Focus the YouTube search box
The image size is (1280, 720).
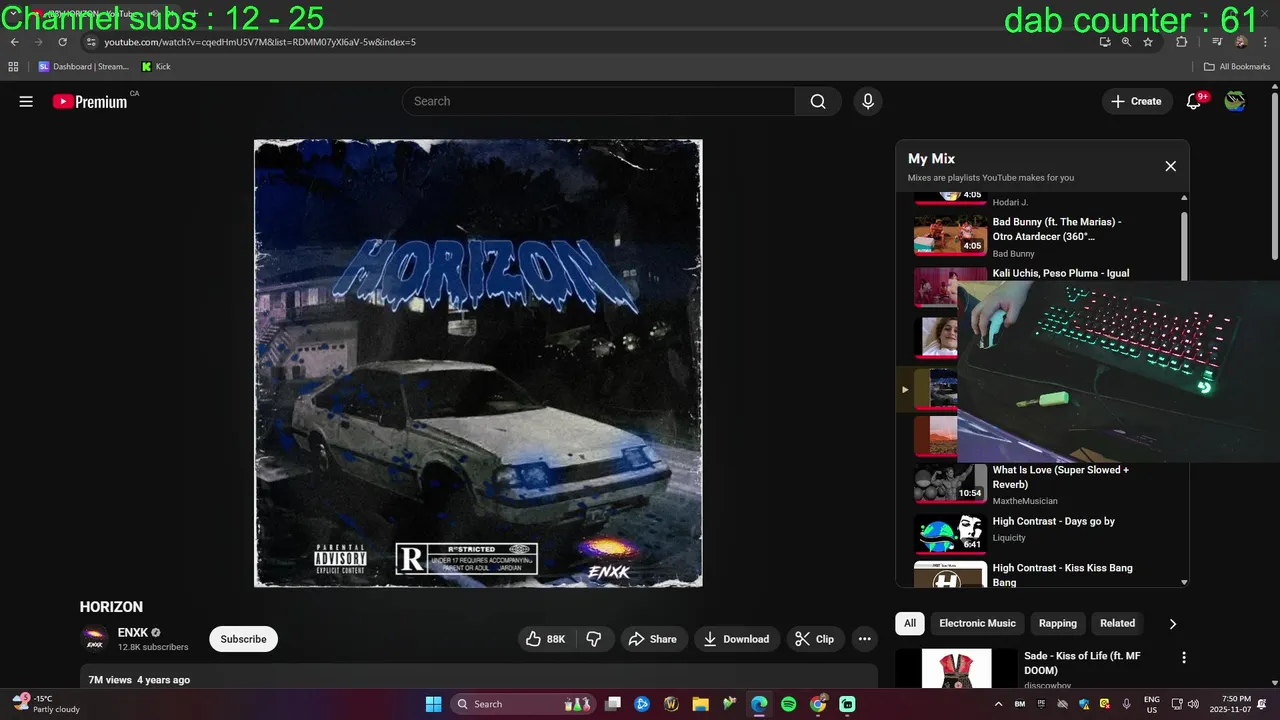pos(598,101)
